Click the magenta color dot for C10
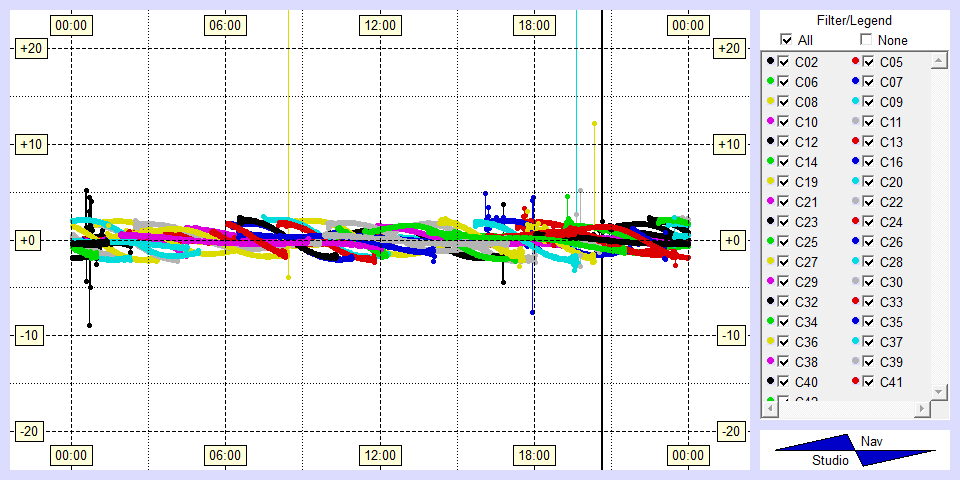The height and width of the screenshot is (480, 960). [x=770, y=122]
